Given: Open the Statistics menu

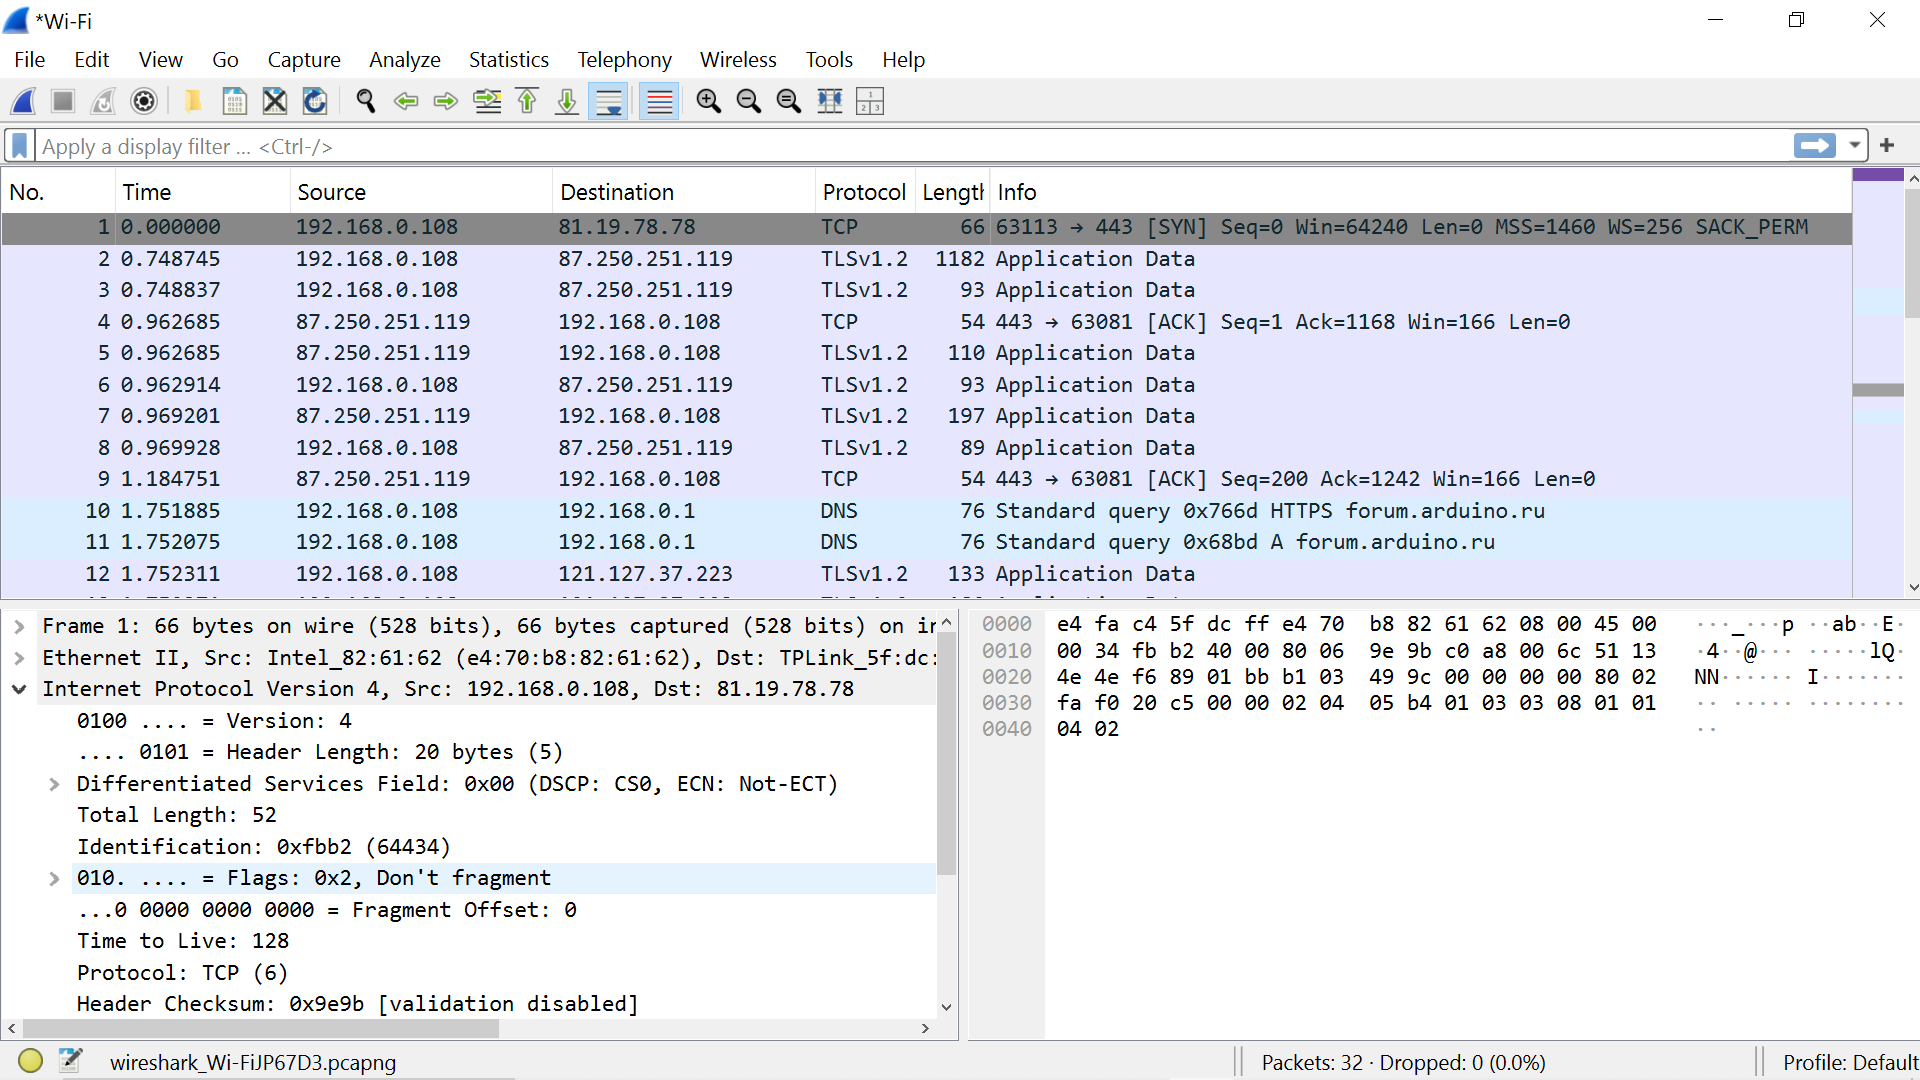Looking at the screenshot, I should (x=508, y=60).
